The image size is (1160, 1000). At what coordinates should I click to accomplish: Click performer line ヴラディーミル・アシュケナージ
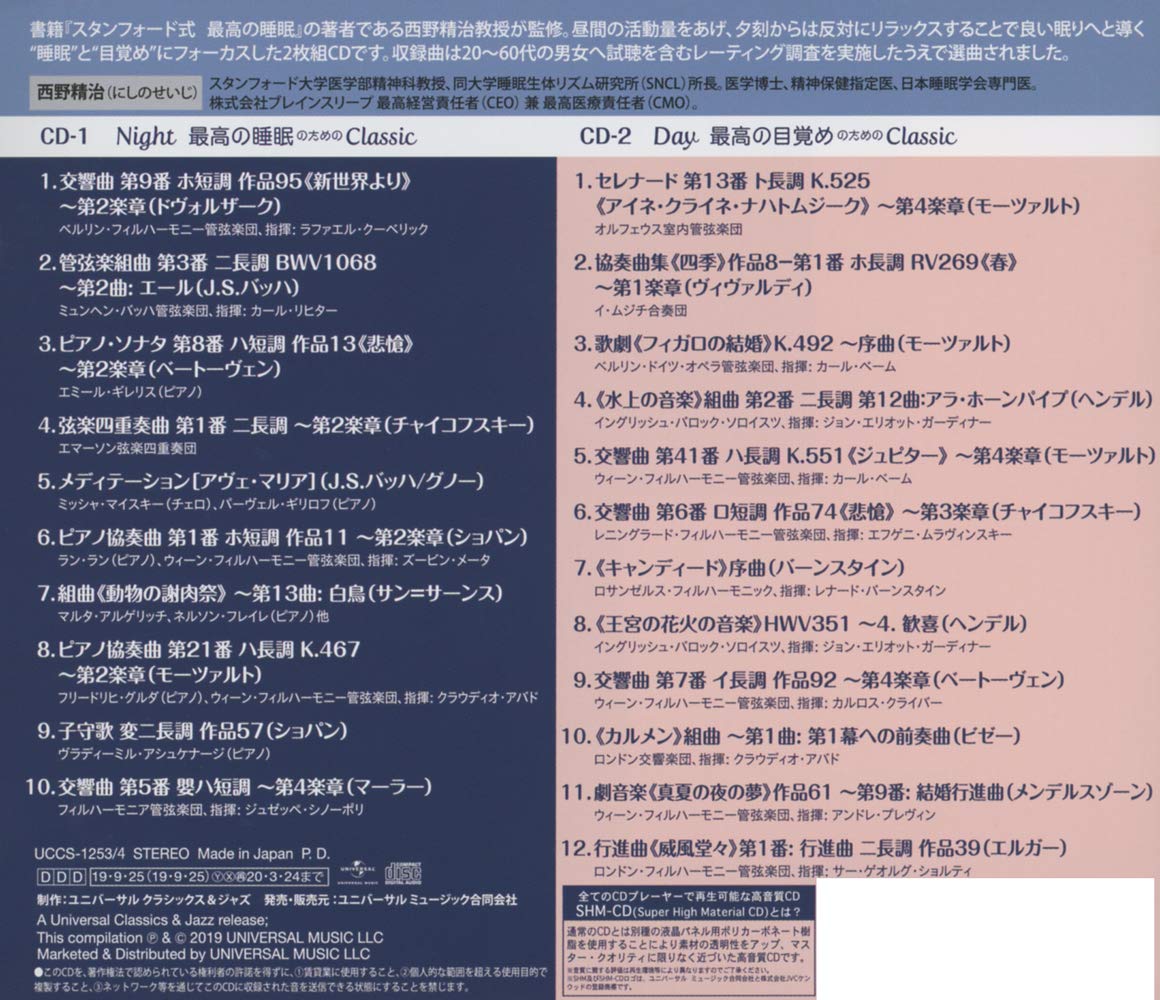pos(163,754)
